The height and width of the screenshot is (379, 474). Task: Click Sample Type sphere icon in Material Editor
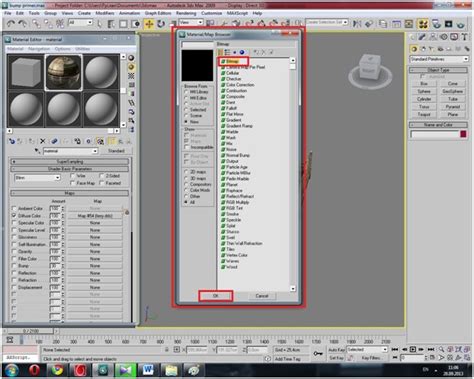pyautogui.click(x=131, y=58)
